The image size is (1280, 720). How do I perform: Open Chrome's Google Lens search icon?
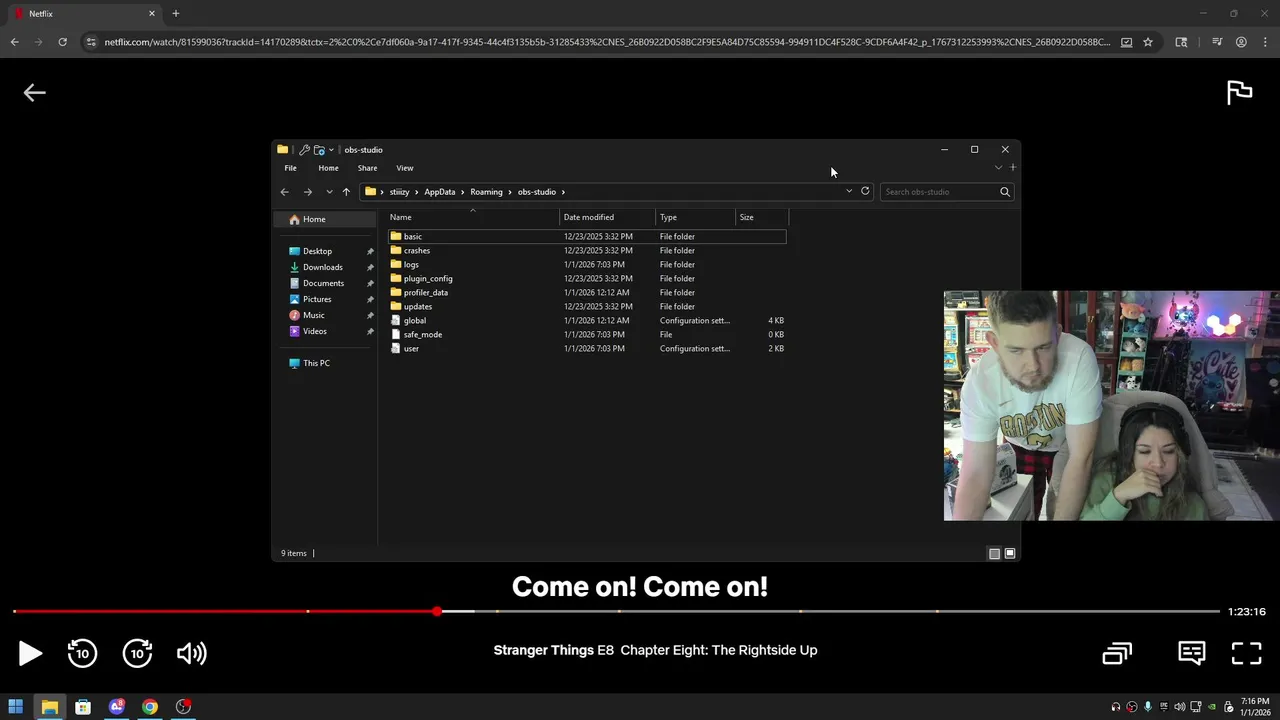pos(1181,42)
